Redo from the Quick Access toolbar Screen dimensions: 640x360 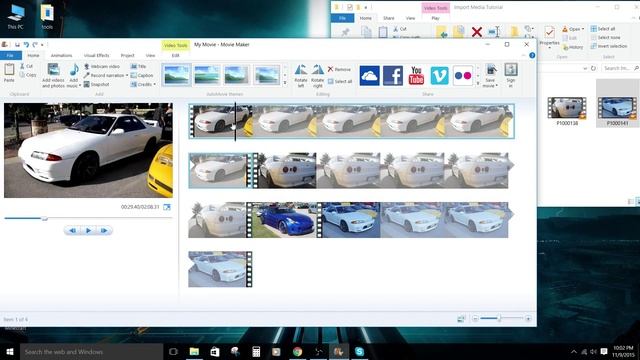point(35,44)
